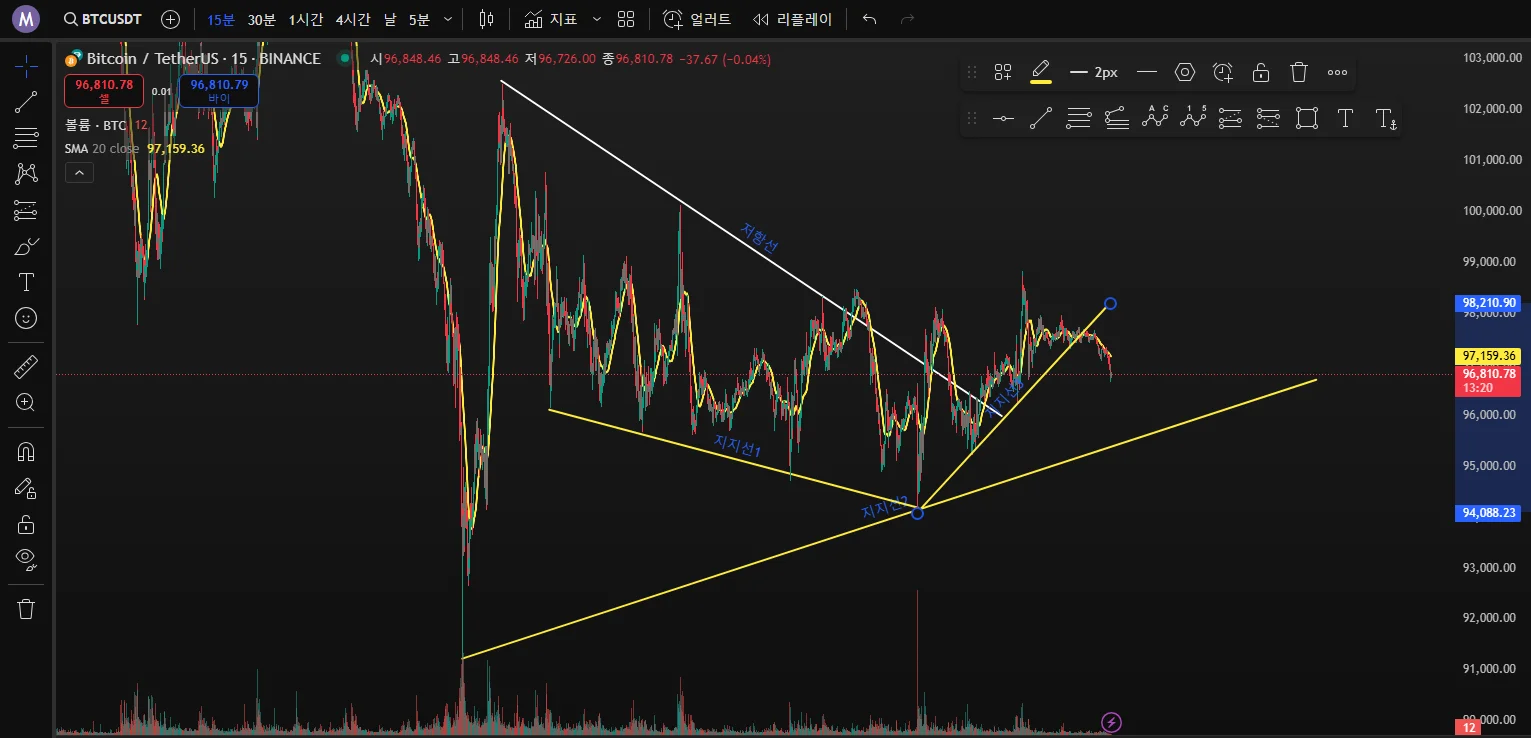Open BTCUSDT symbol search

tap(102, 19)
